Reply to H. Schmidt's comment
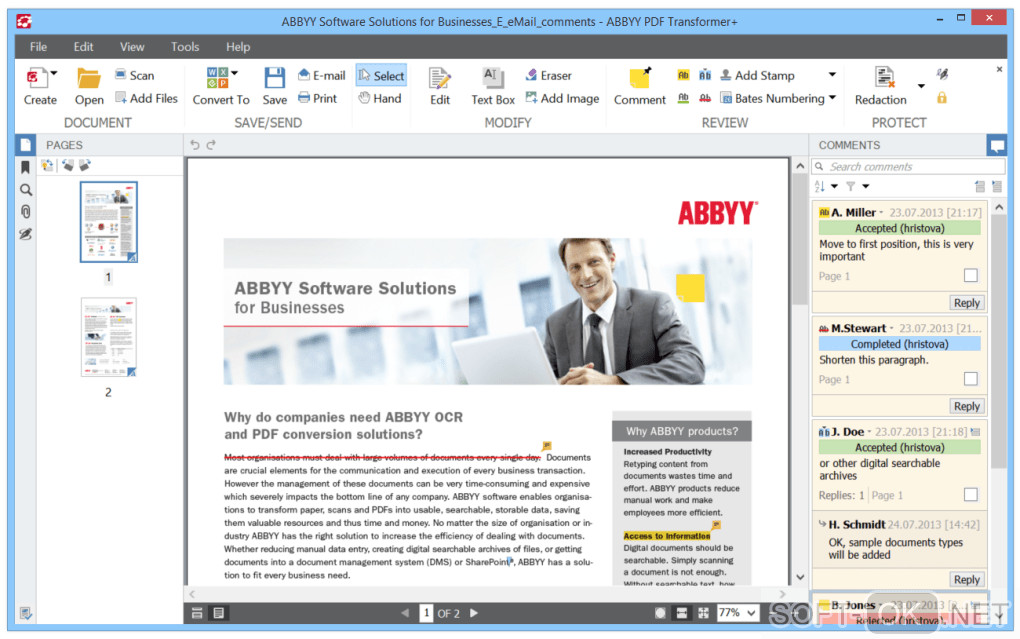The image size is (1020, 639). point(967,579)
